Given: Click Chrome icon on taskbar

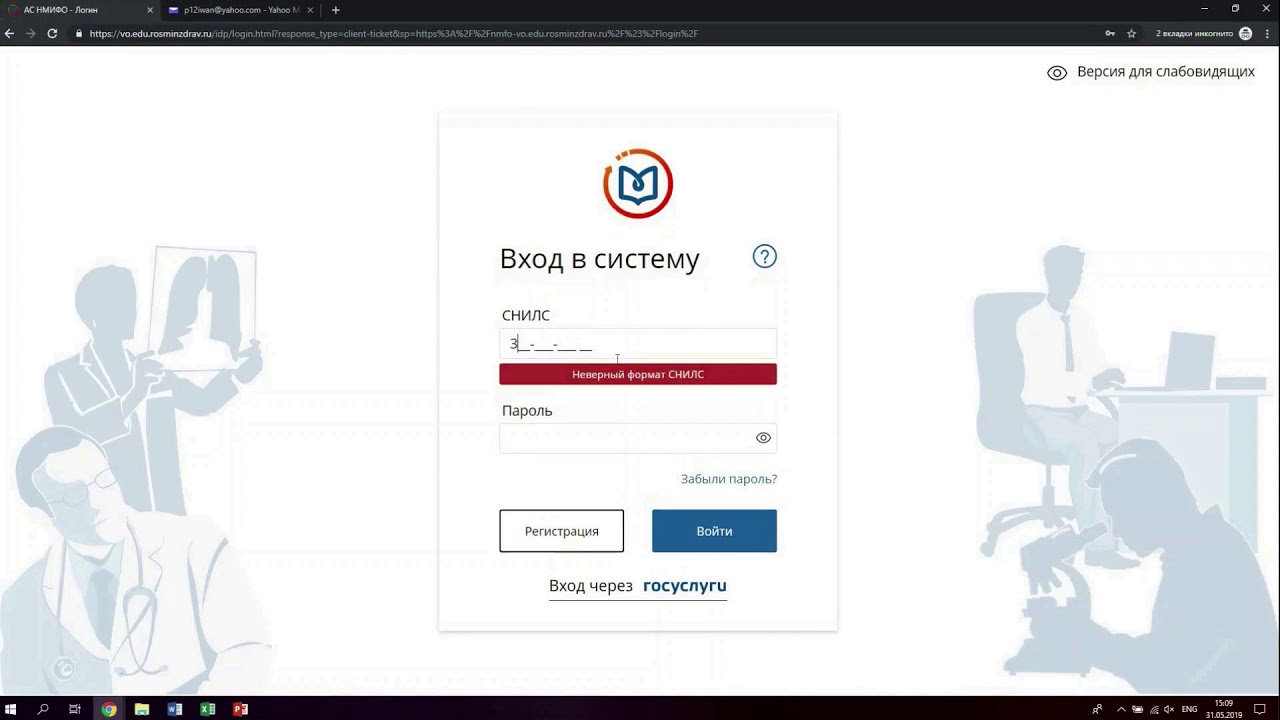Looking at the screenshot, I should (x=109, y=709).
